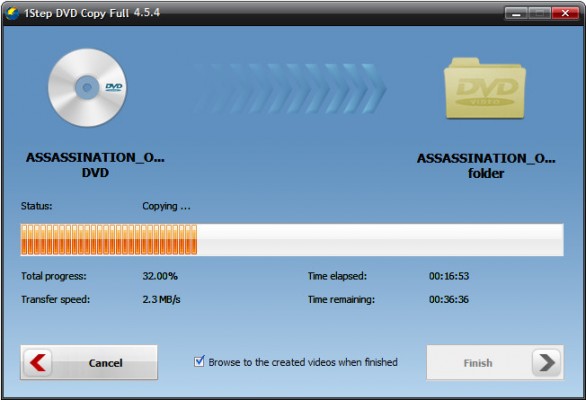Viewport: 586px width, 400px height.
Task: Click the orange copying progress bar
Action: point(109,240)
